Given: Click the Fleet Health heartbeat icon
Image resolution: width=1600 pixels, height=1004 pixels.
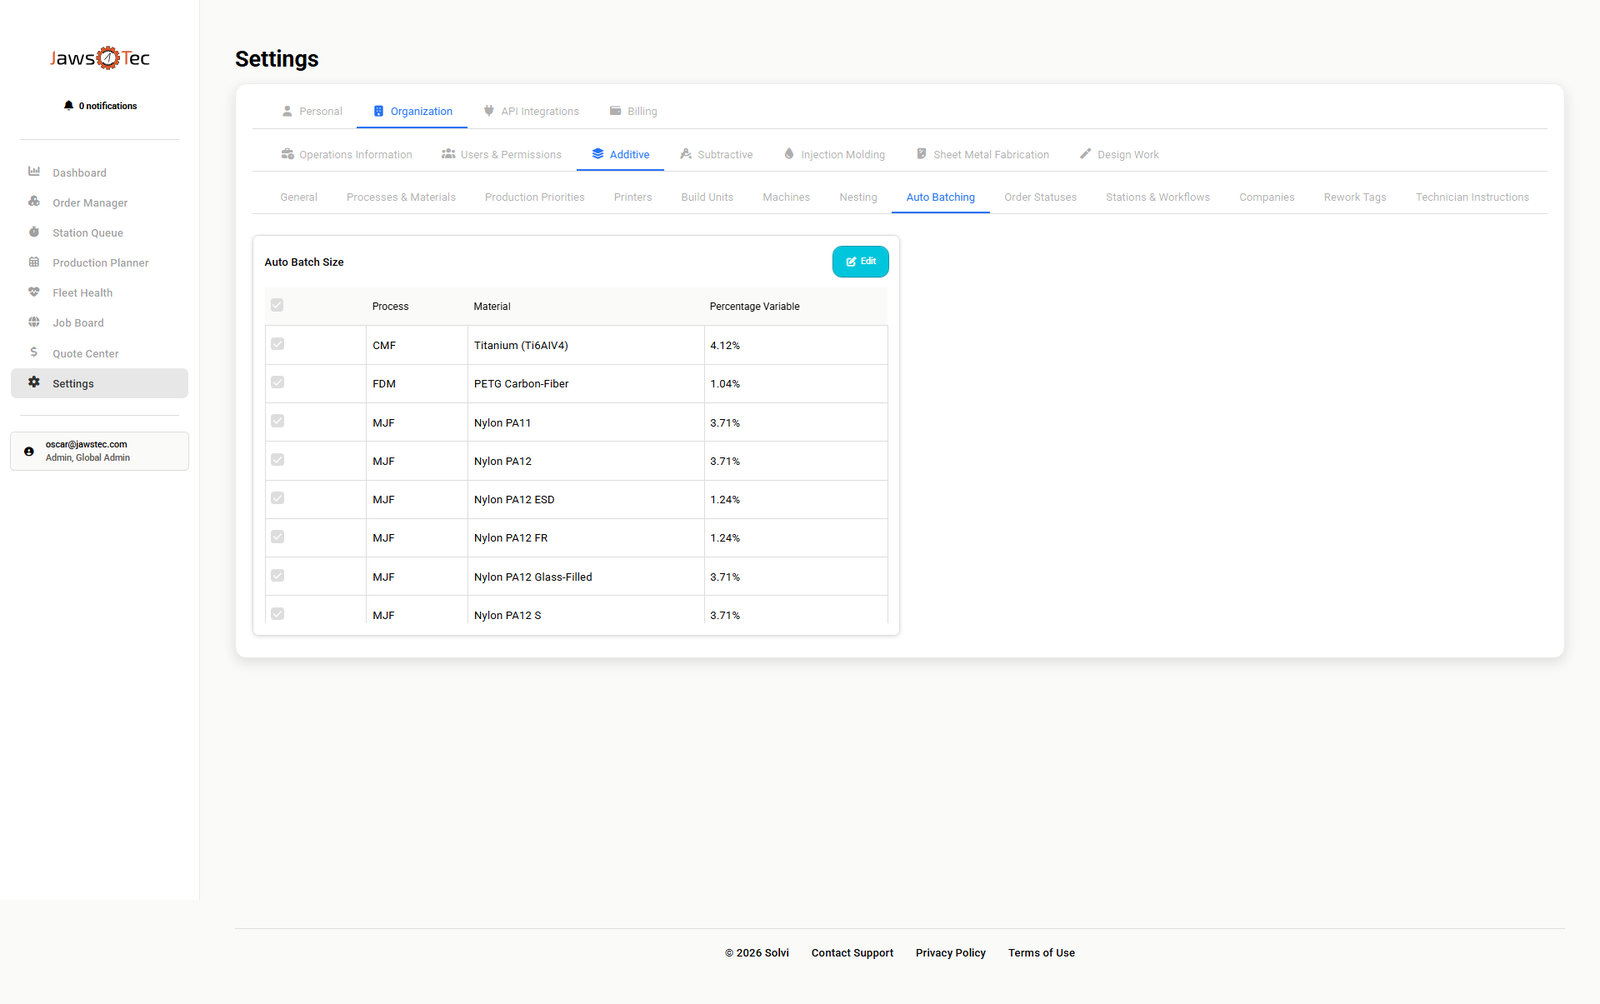Looking at the screenshot, I should coord(34,292).
